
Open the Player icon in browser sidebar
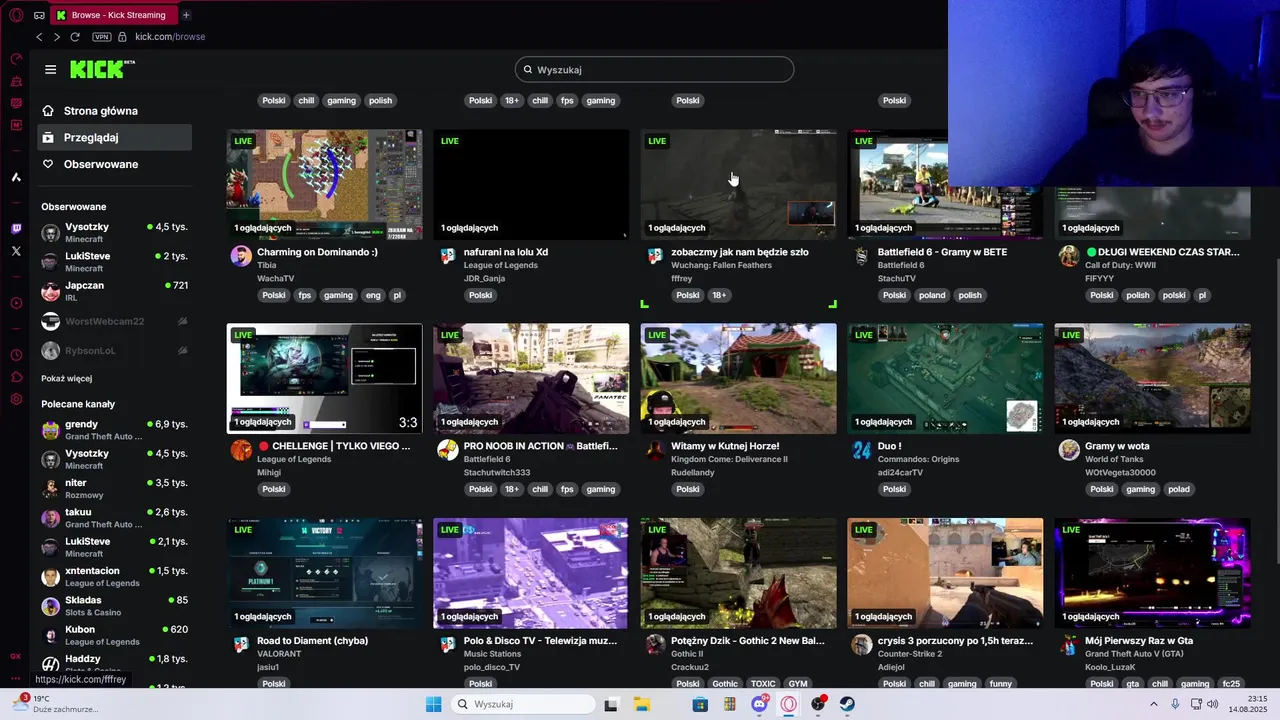click(x=16, y=303)
